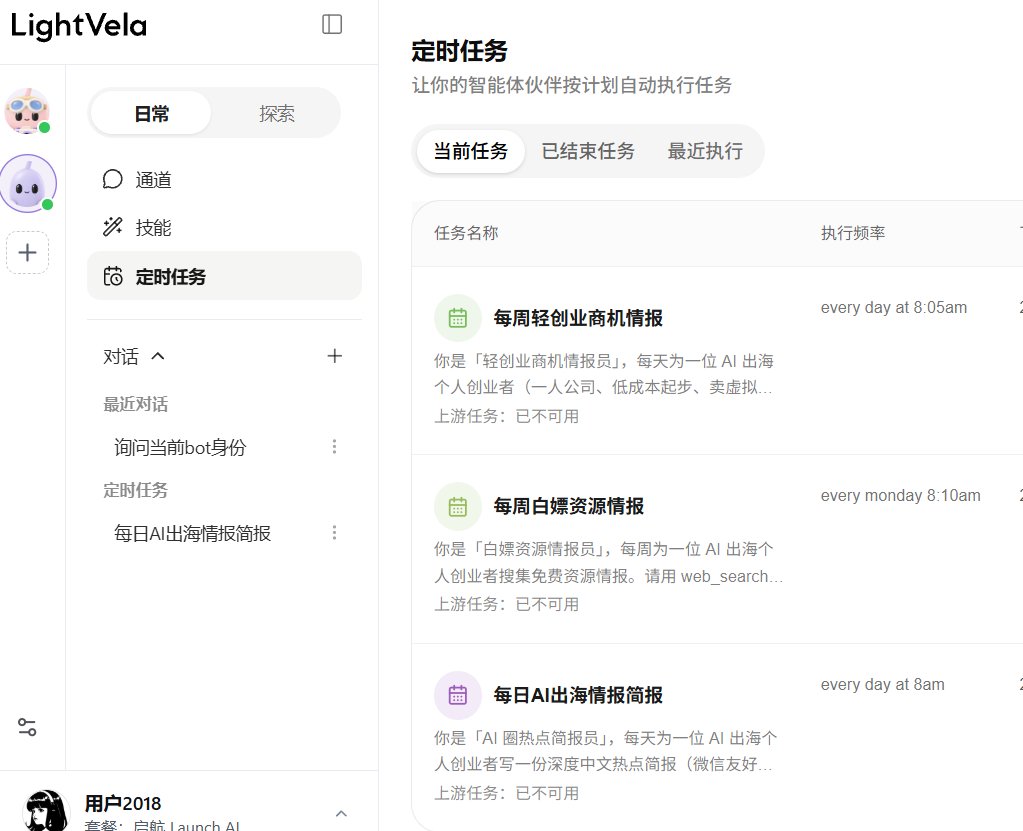This screenshot has height=831, width=1023.
Task: Open the 每日AI出海情报简报 task in table
Action: tap(578, 695)
